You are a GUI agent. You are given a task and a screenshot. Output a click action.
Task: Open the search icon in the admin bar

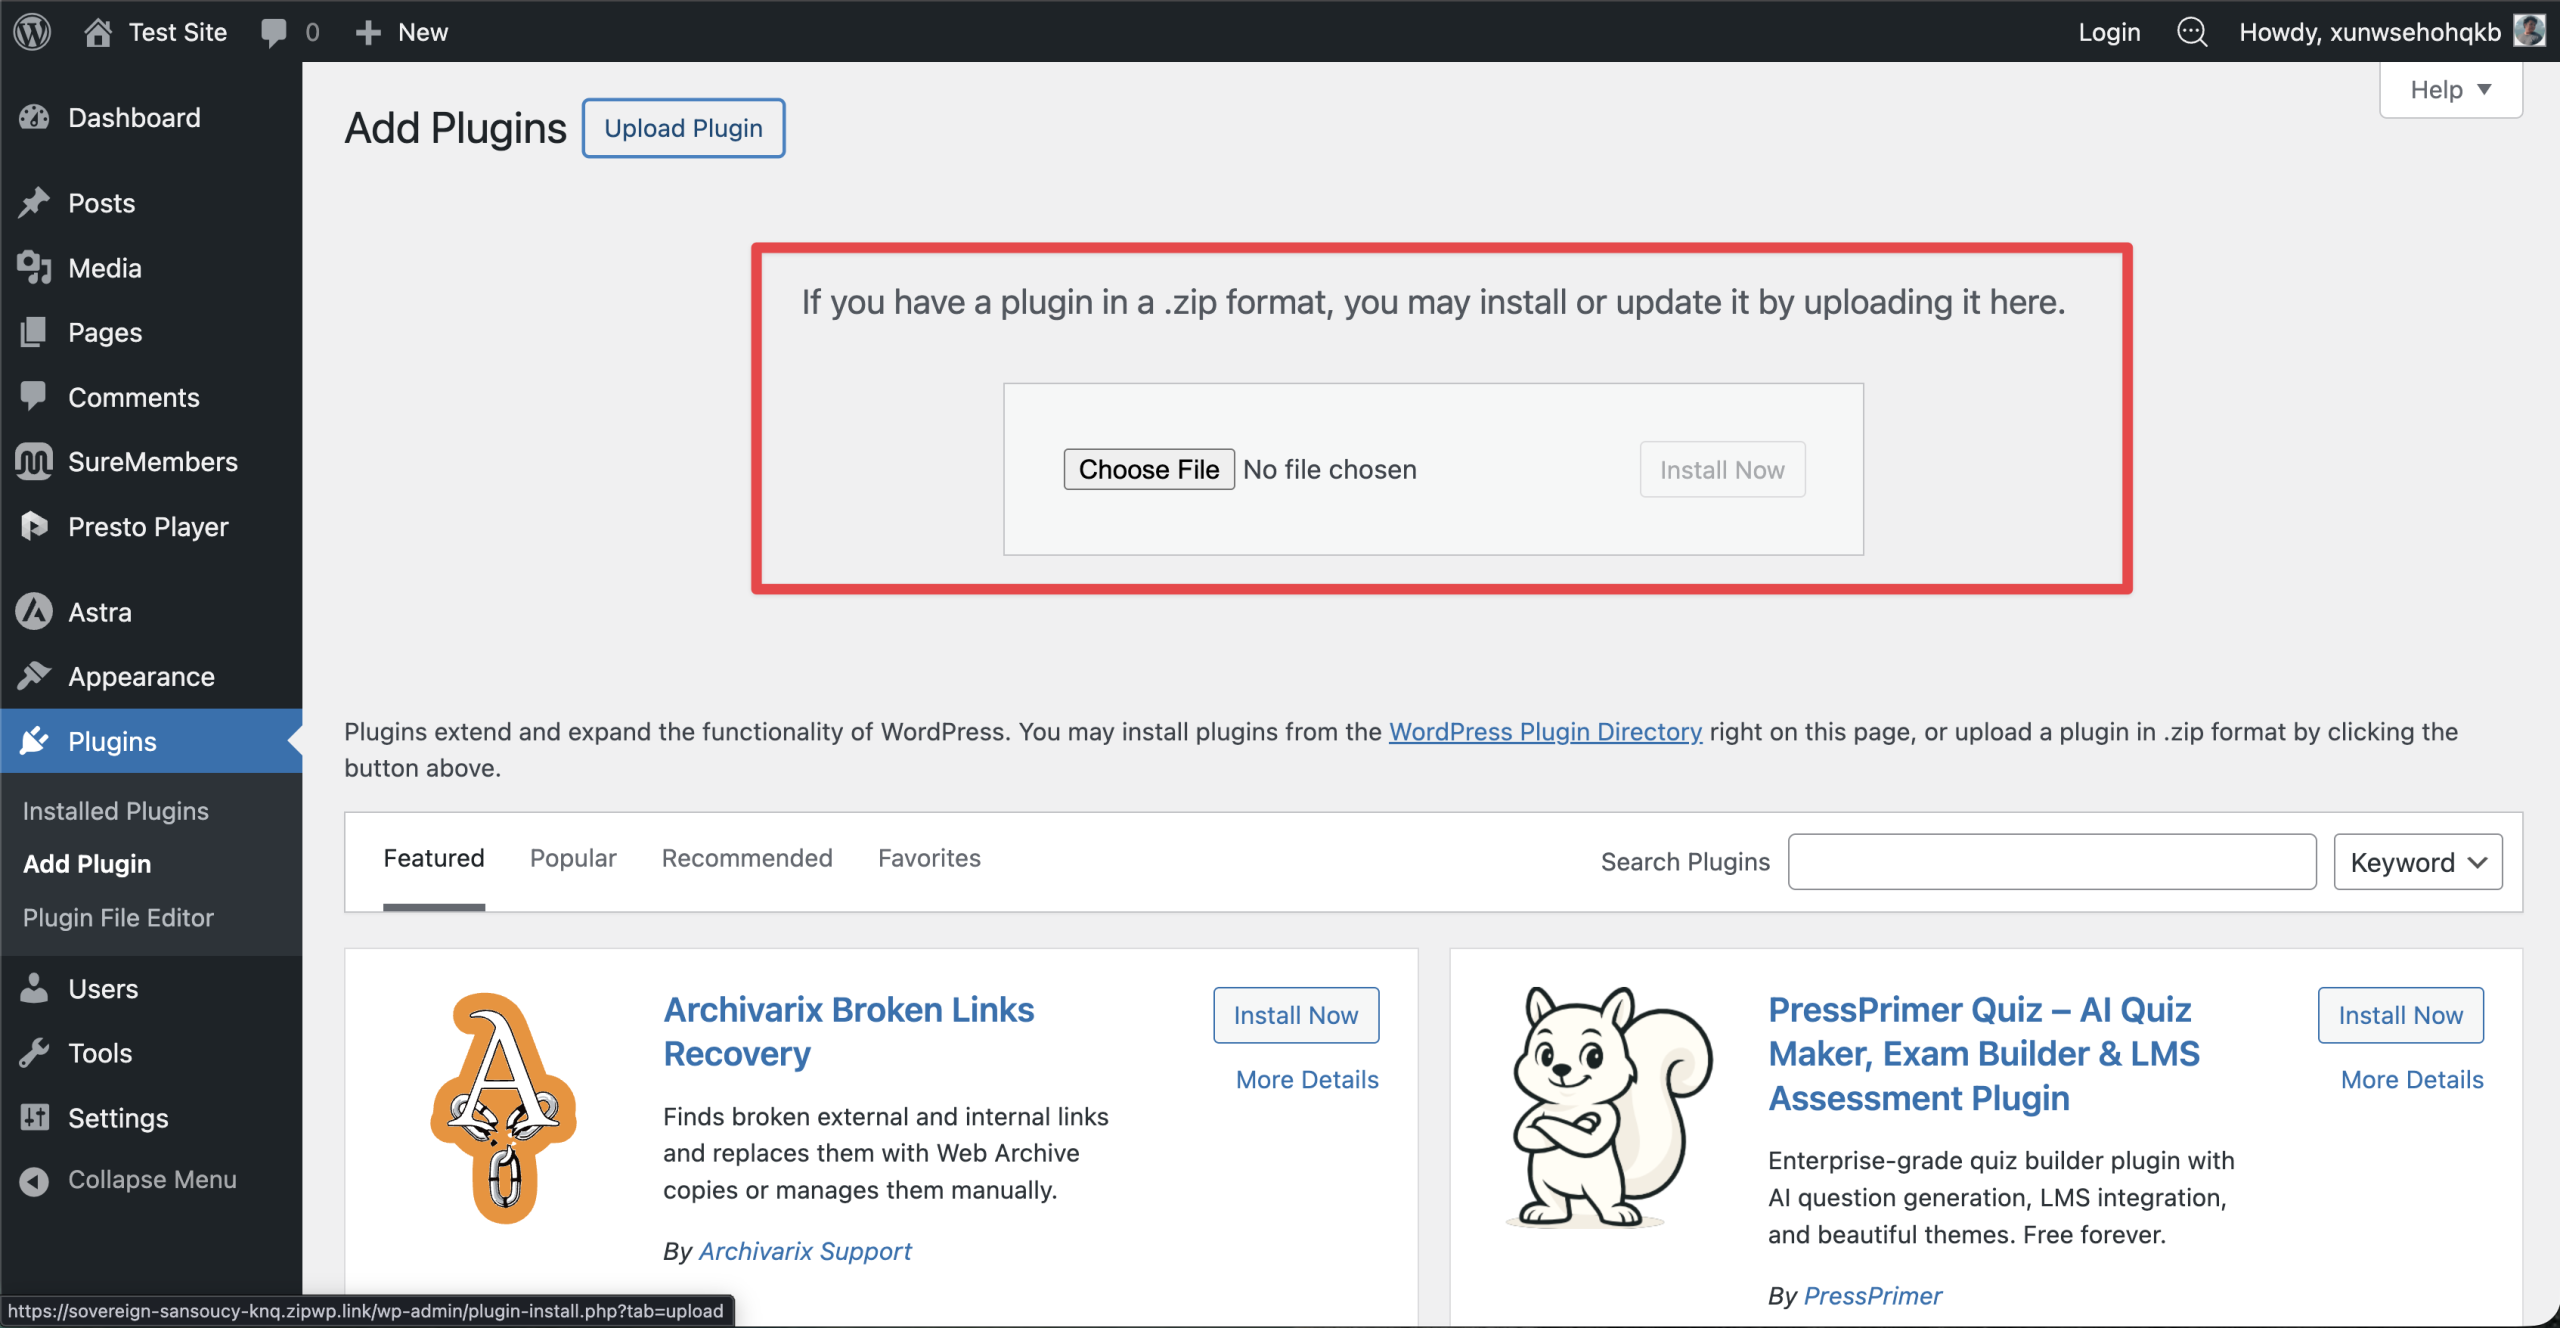[x=2191, y=31]
